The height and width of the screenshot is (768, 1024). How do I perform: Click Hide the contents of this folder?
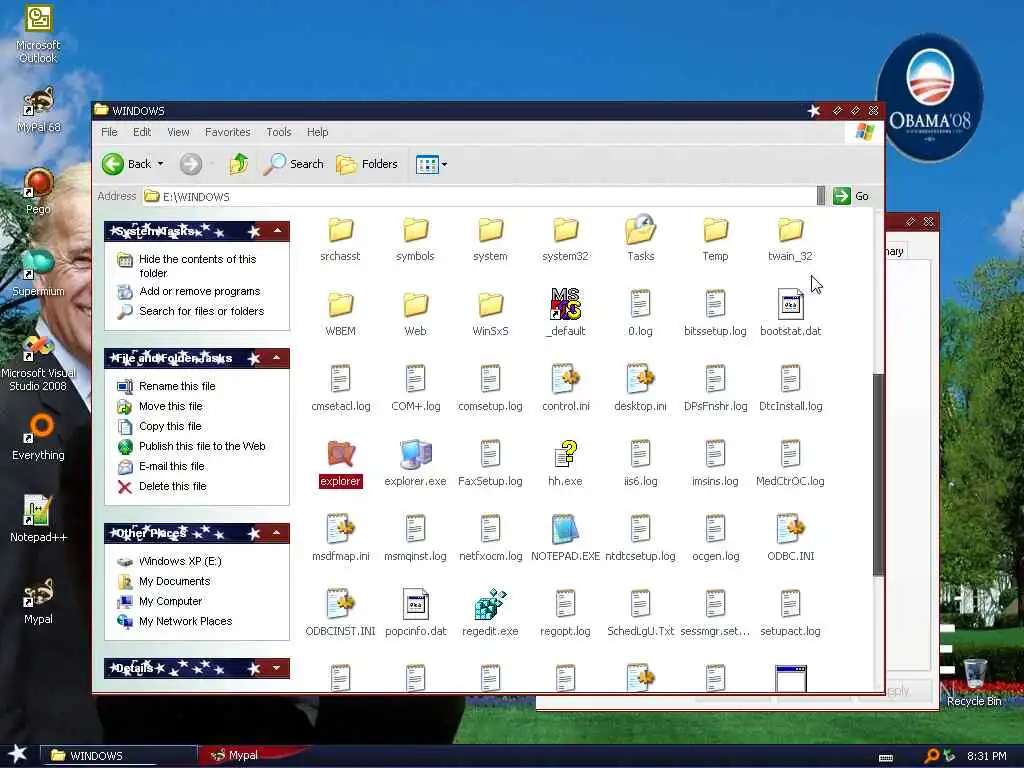(197, 266)
